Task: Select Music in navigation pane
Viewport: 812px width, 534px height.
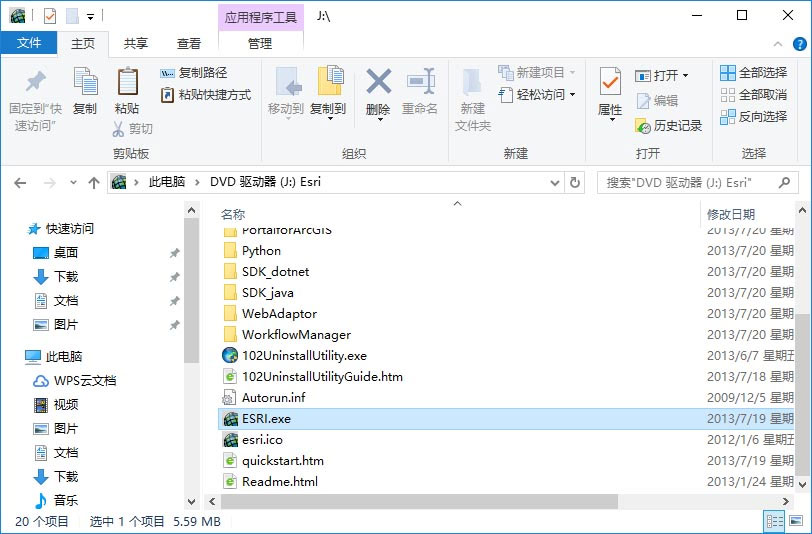Action: (56, 500)
